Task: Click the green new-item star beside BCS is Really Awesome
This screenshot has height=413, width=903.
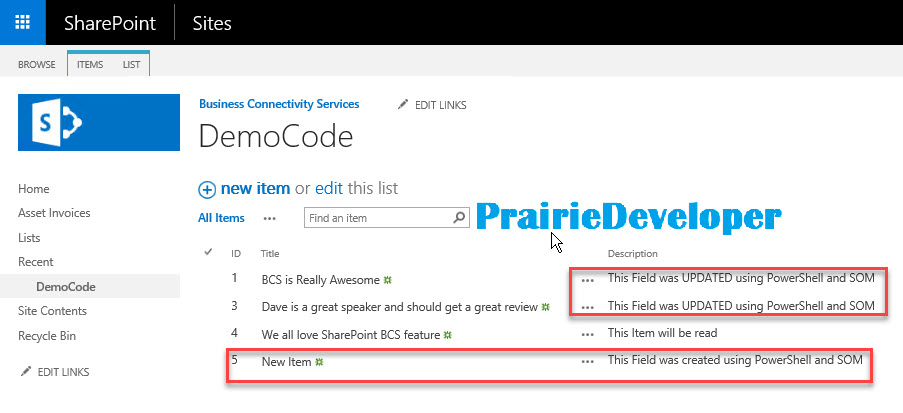Action: [388, 280]
